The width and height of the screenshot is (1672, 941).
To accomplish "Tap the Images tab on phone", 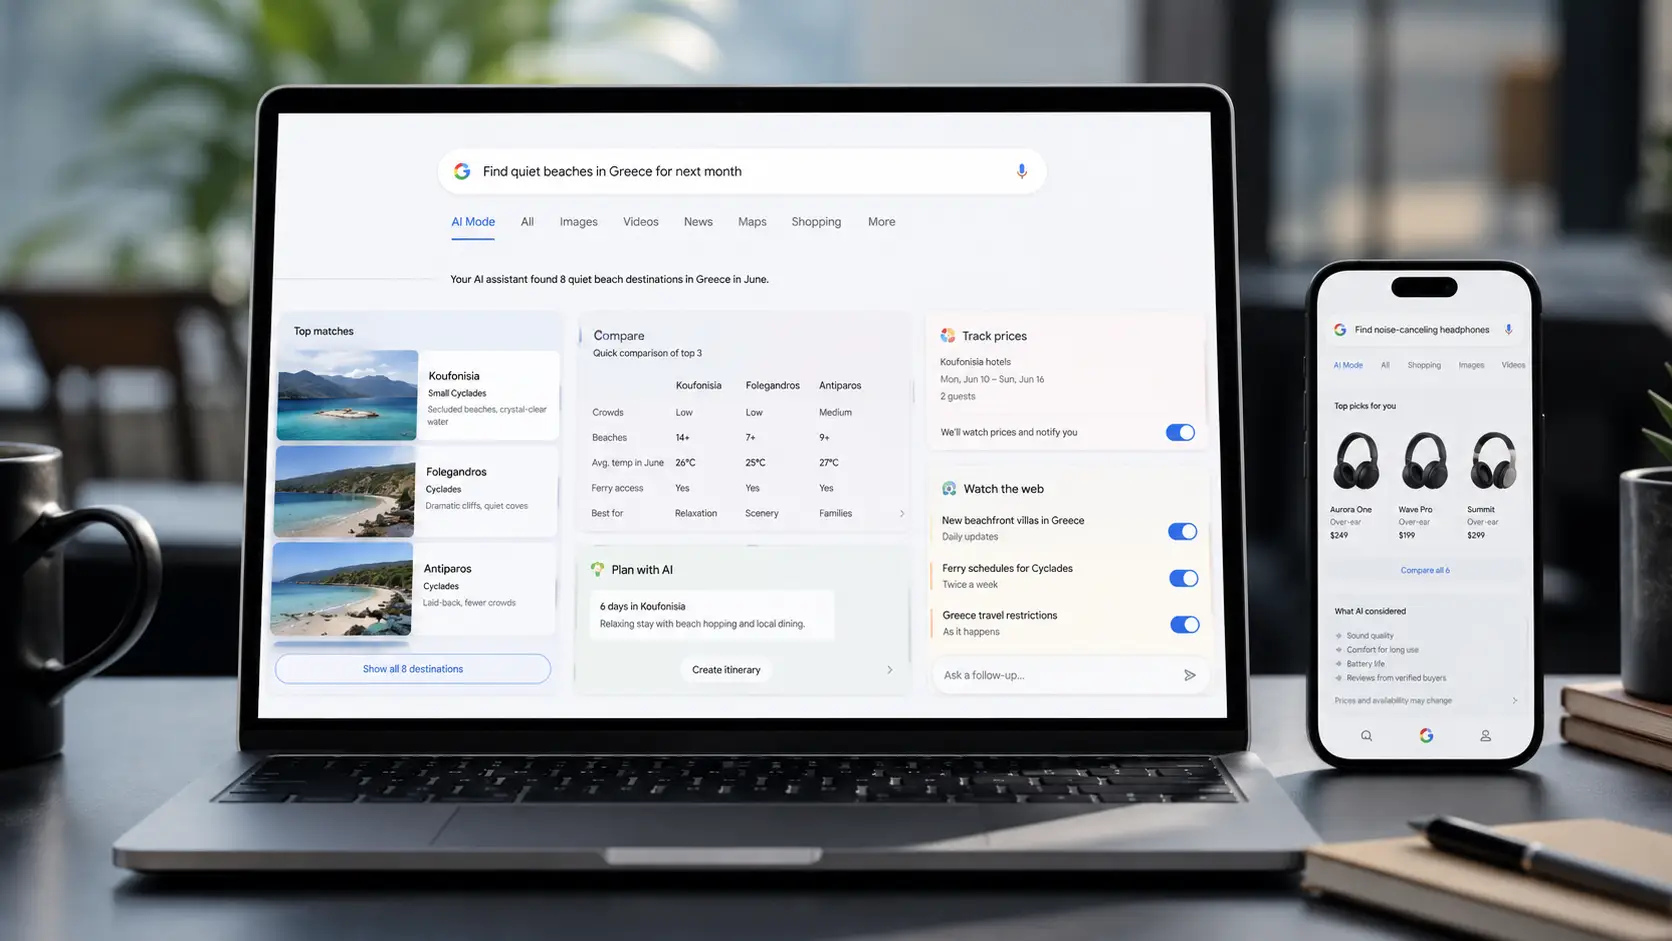I will (x=1471, y=365).
